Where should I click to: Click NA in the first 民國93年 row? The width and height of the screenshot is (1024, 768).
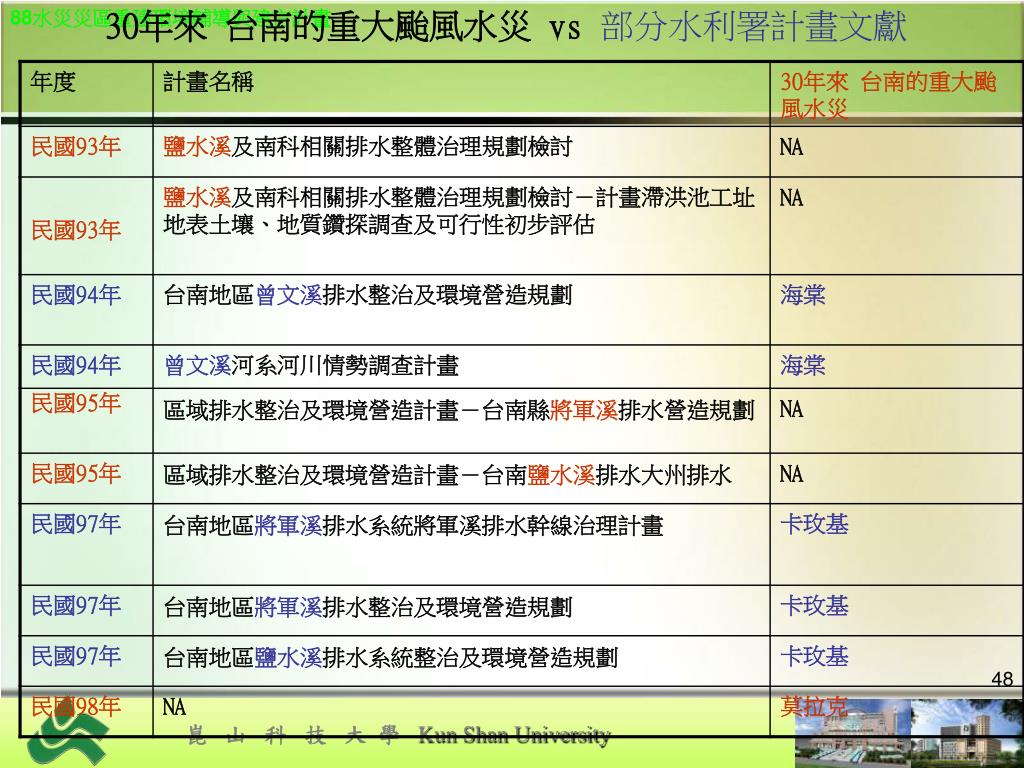coord(791,147)
